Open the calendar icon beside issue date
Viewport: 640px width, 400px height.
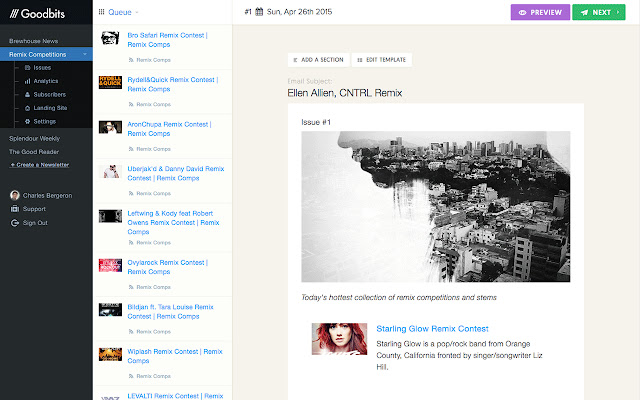click(x=259, y=11)
